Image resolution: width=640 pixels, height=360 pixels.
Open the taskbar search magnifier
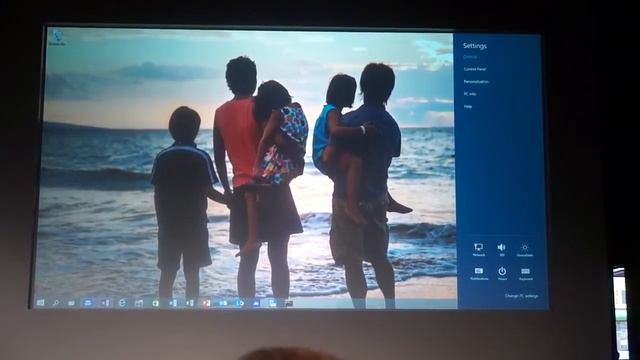pyautogui.click(x=56, y=303)
